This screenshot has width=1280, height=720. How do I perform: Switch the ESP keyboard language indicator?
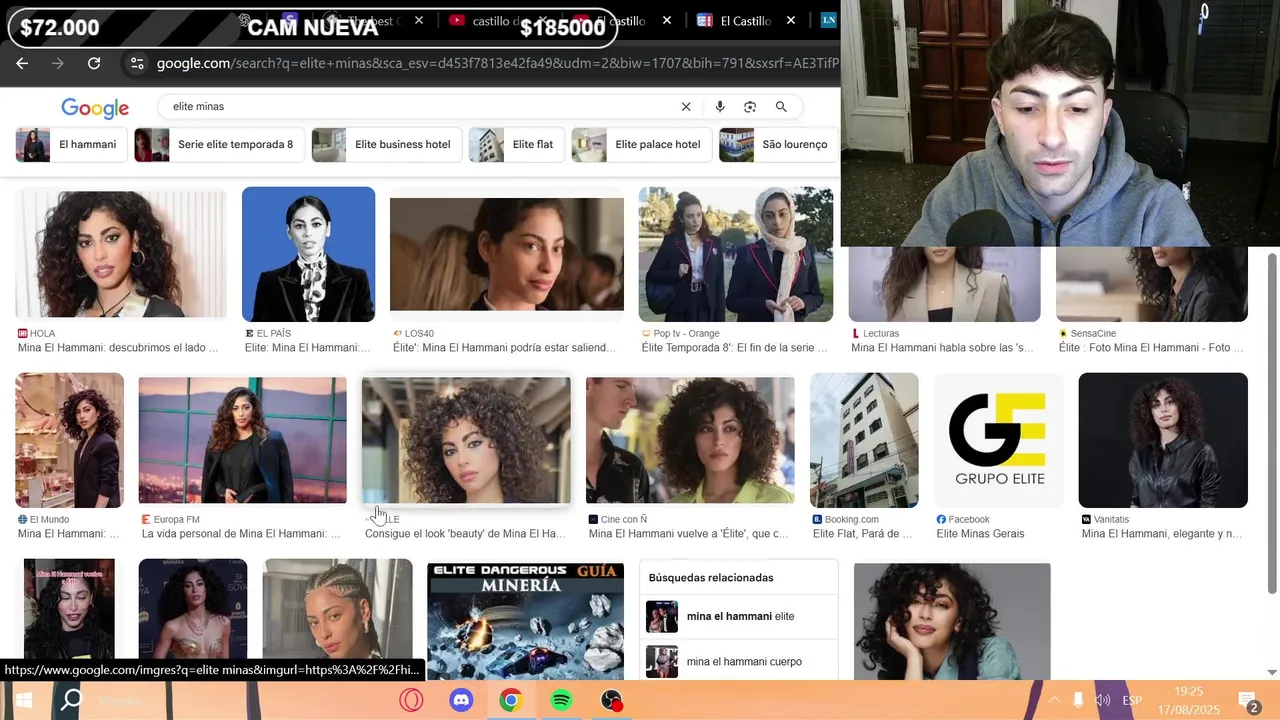coord(1132,700)
